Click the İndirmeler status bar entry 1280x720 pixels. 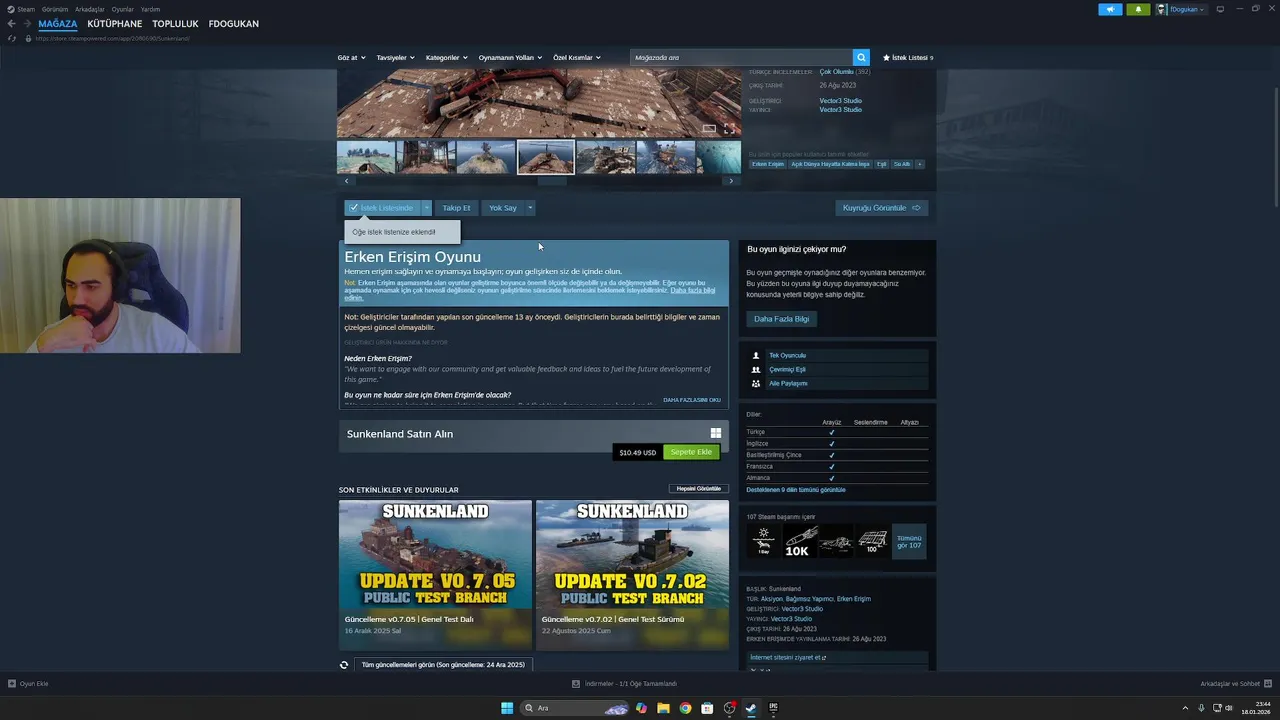click(625, 684)
